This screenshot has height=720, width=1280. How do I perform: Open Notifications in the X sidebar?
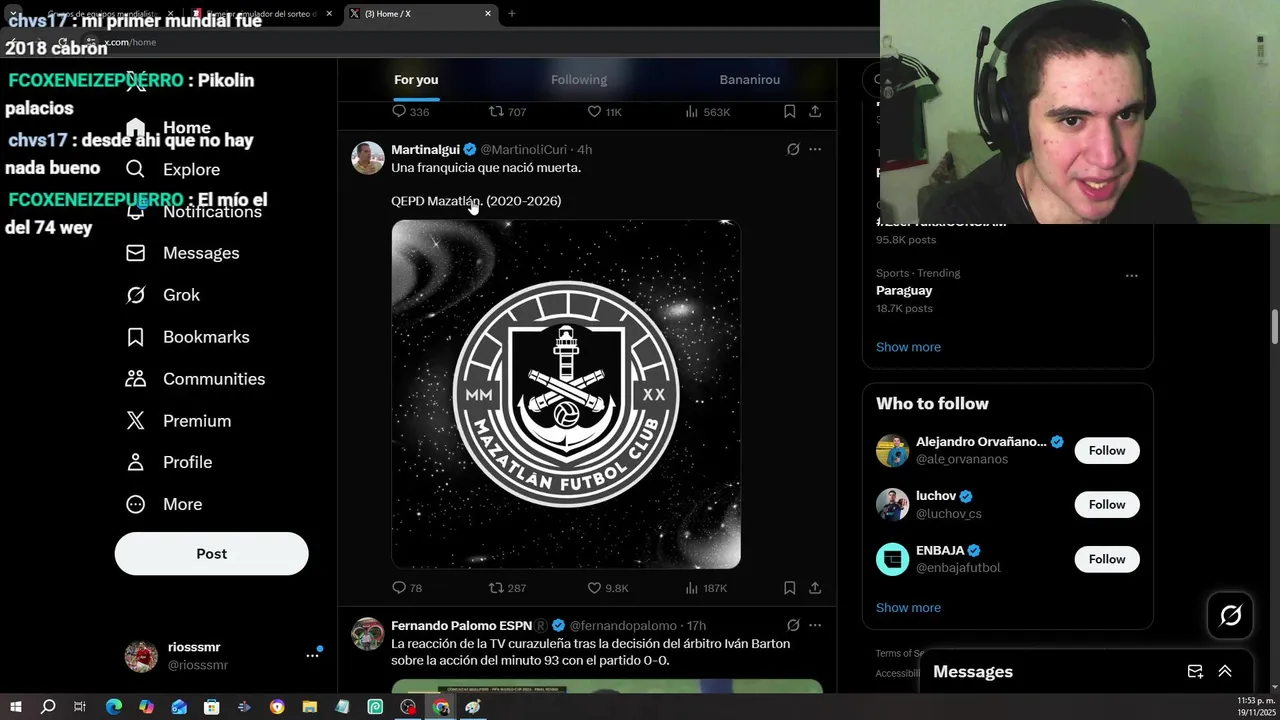pos(193,211)
